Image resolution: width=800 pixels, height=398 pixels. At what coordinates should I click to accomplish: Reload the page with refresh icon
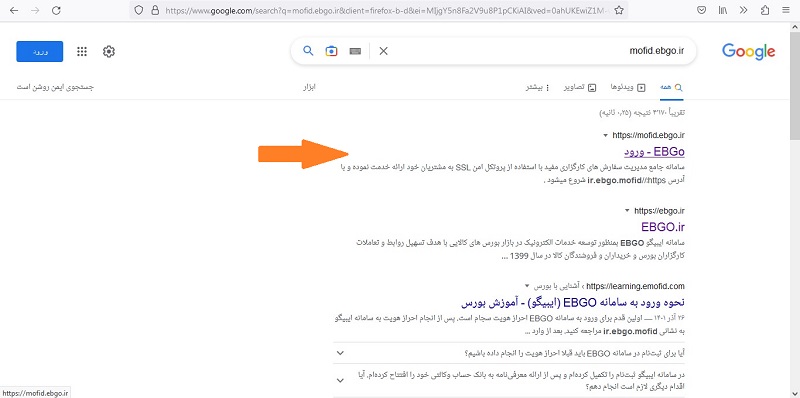(57, 10)
